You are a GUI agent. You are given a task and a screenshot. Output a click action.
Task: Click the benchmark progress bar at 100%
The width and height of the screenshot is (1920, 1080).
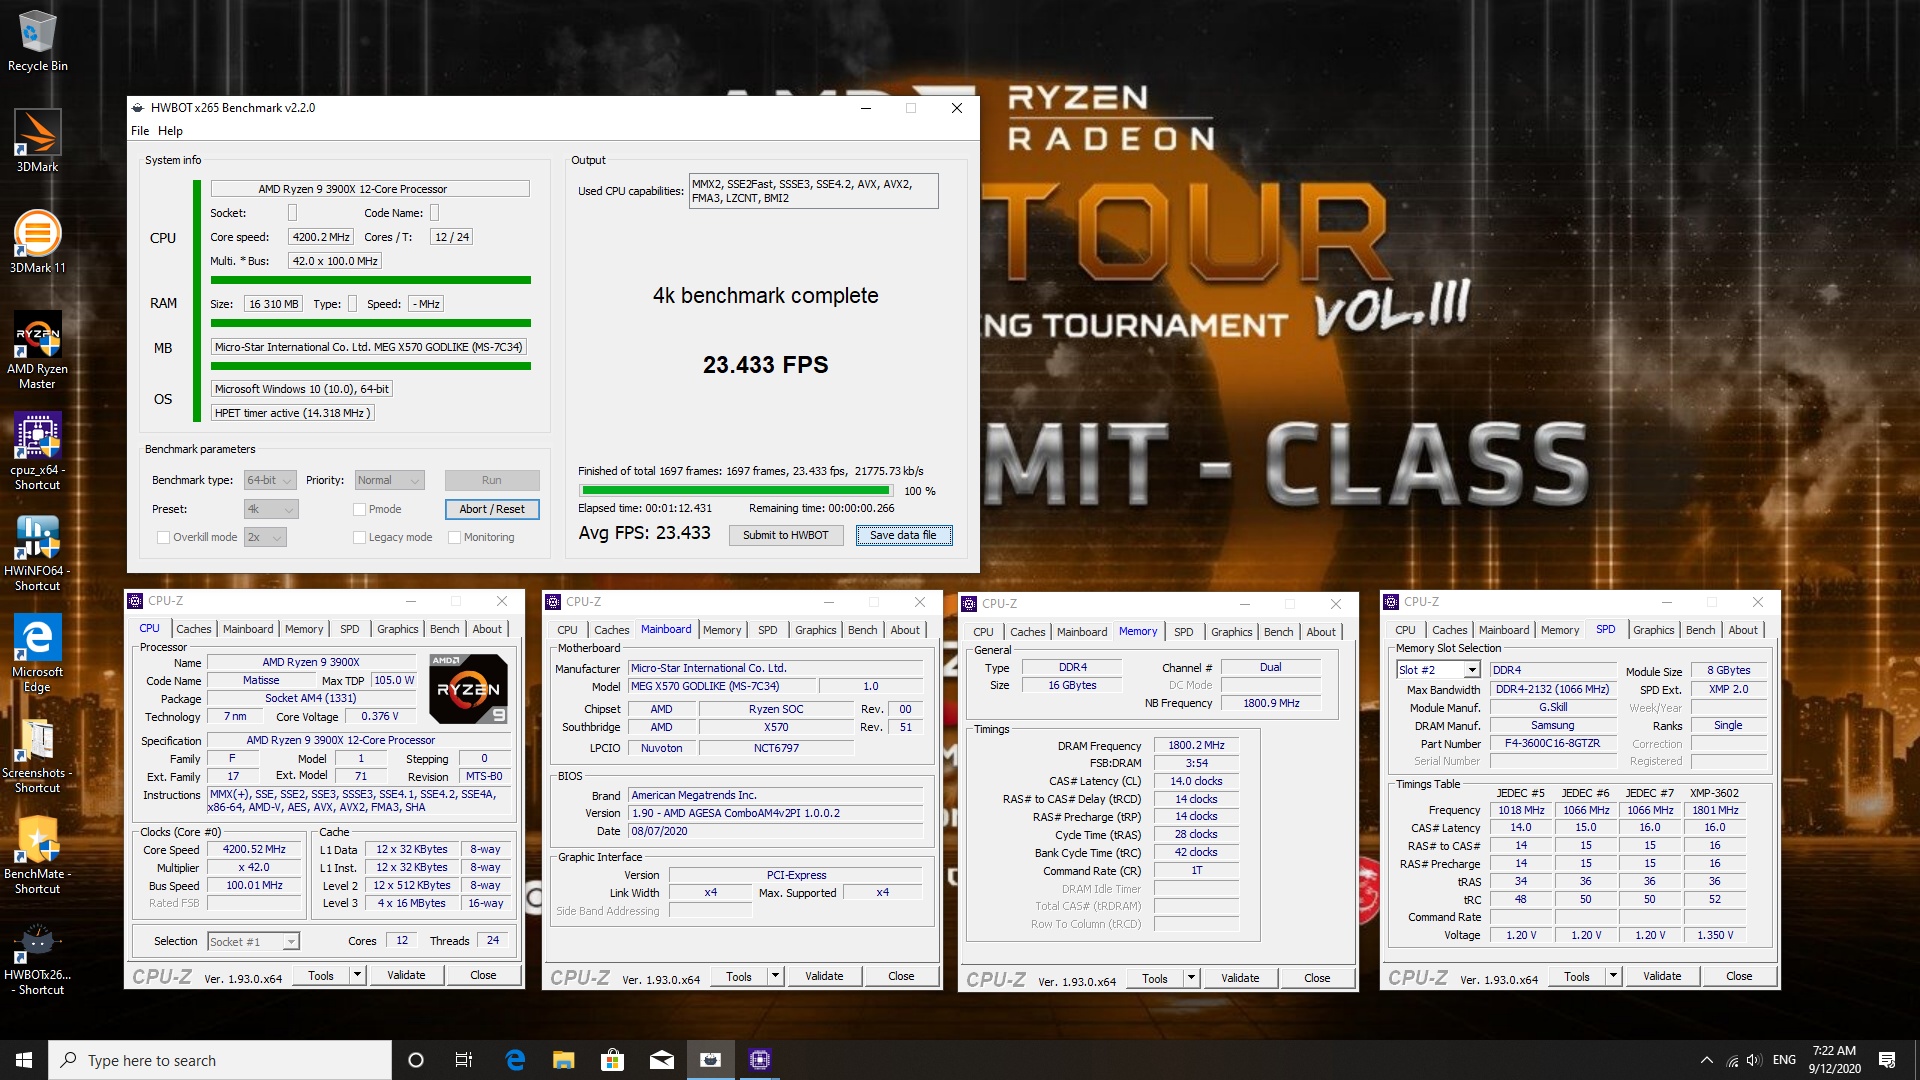[735, 491]
